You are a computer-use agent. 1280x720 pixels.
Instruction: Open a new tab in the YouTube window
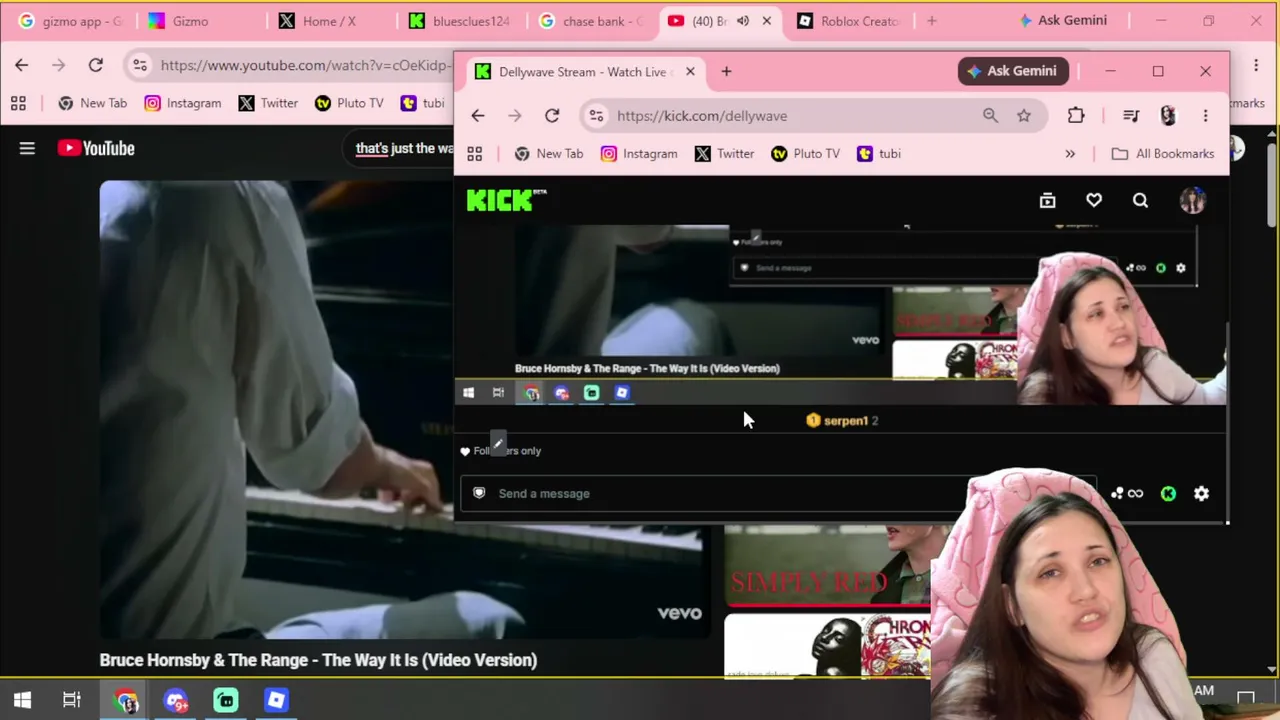[931, 21]
